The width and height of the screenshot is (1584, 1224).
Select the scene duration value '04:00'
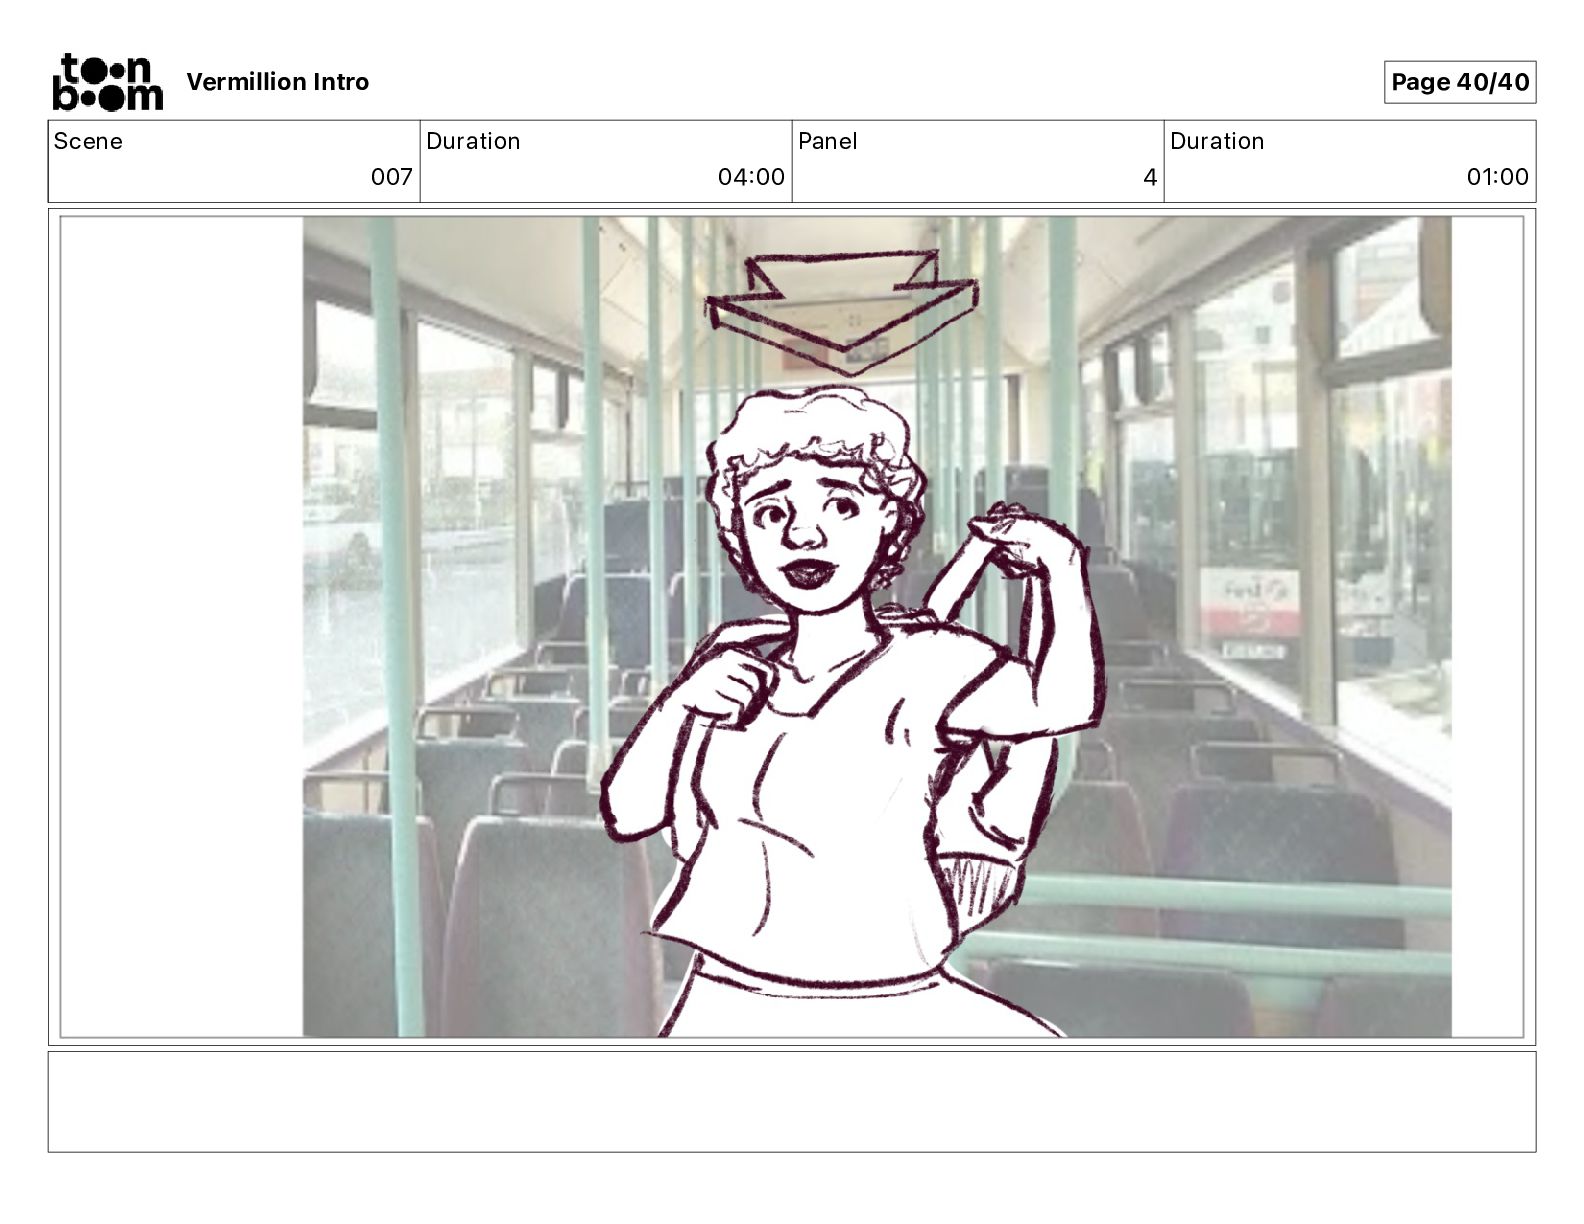tap(751, 177)
